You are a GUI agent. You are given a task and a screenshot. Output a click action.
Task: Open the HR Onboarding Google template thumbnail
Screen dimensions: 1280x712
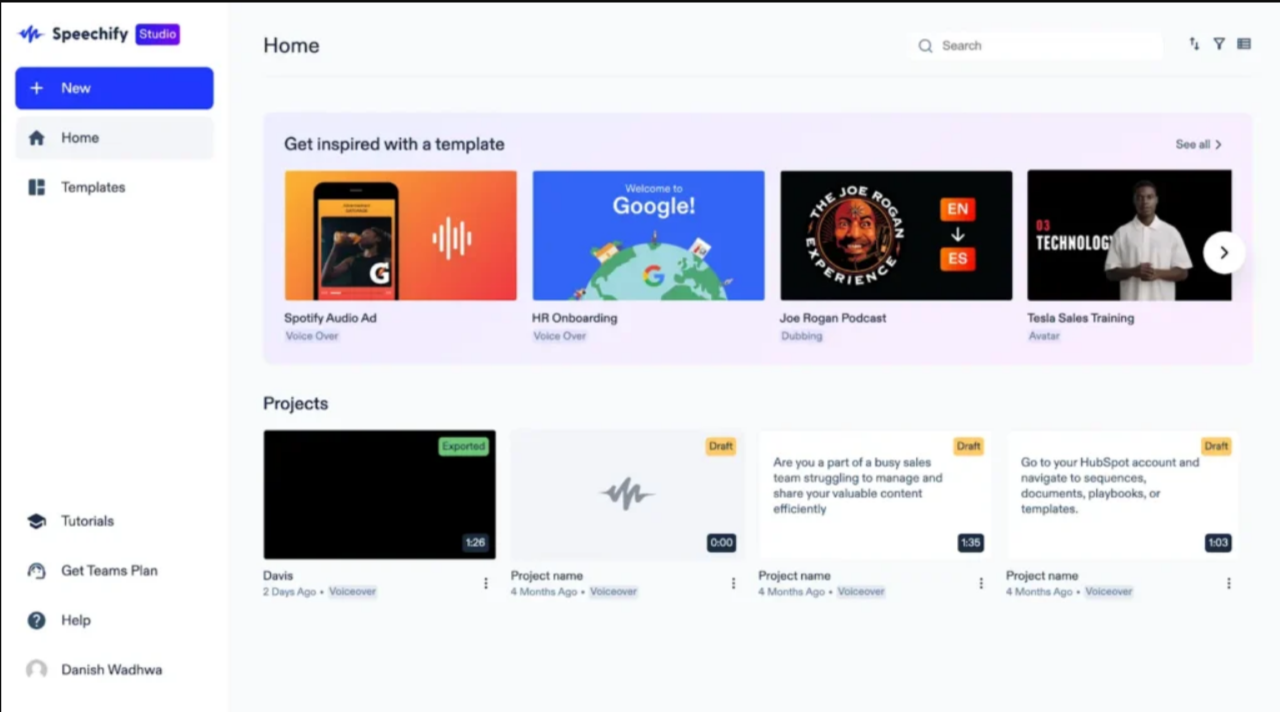coord(648,236)
